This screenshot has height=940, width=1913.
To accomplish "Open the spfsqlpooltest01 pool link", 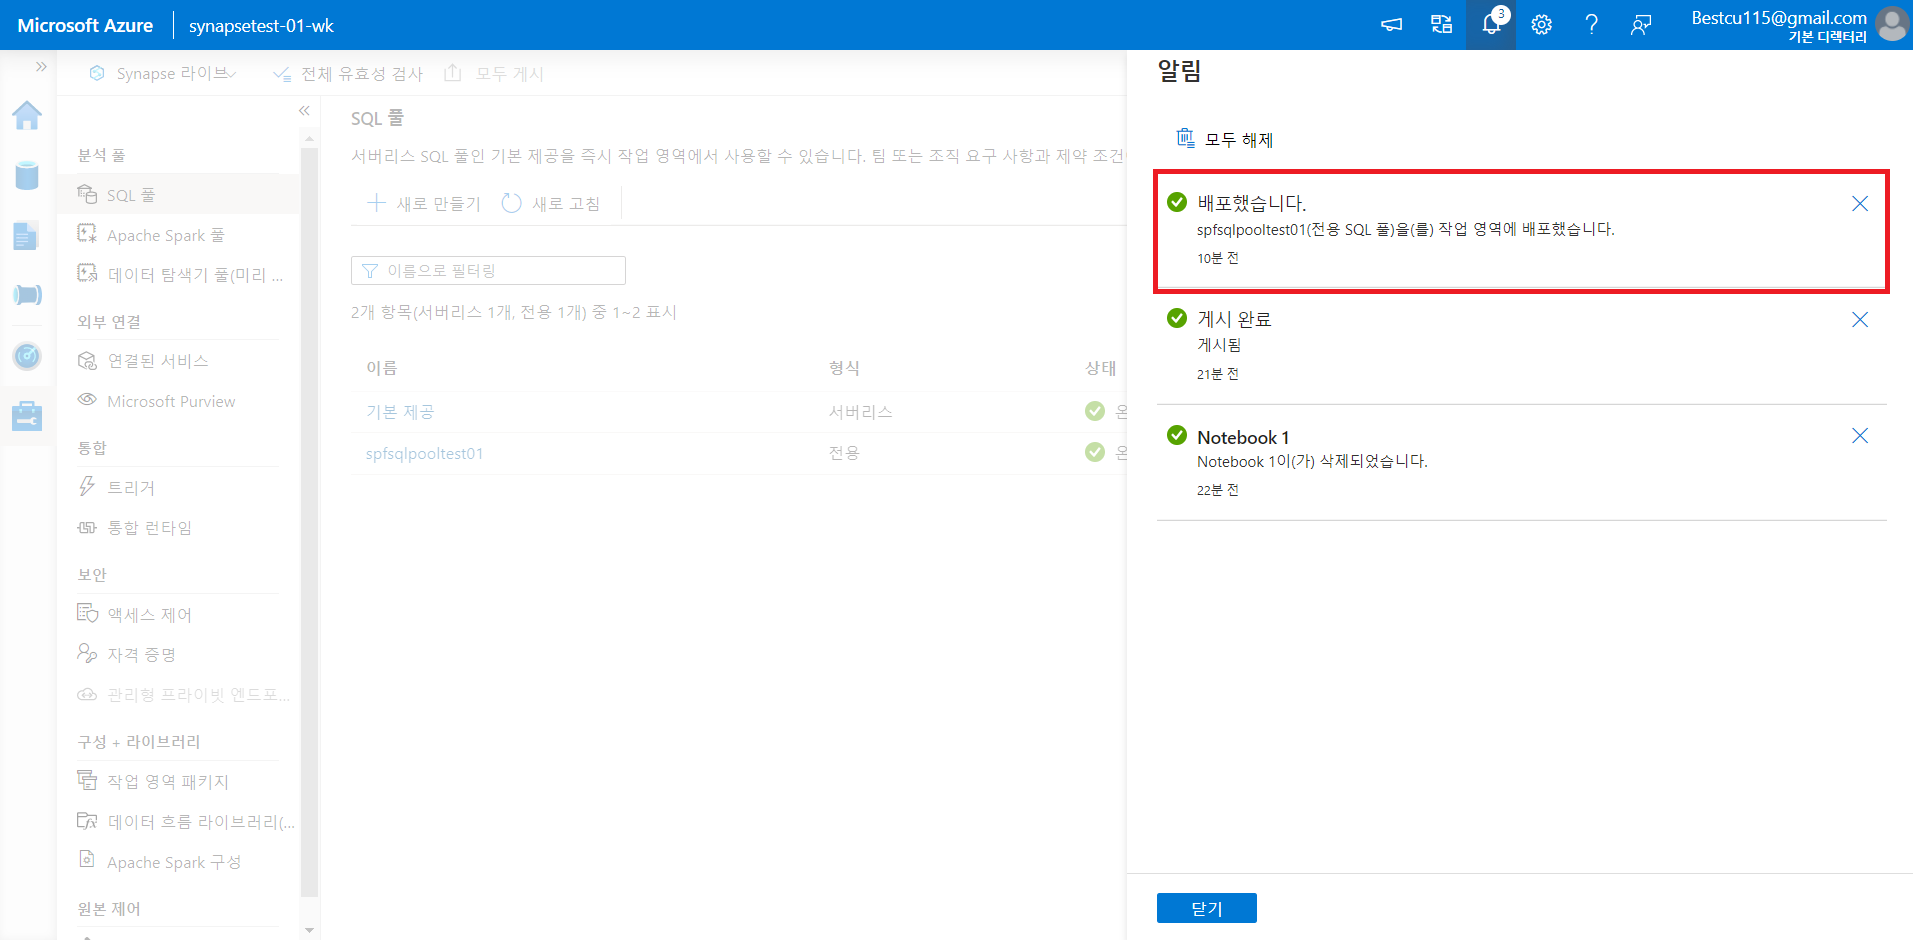I will (424, 454).
